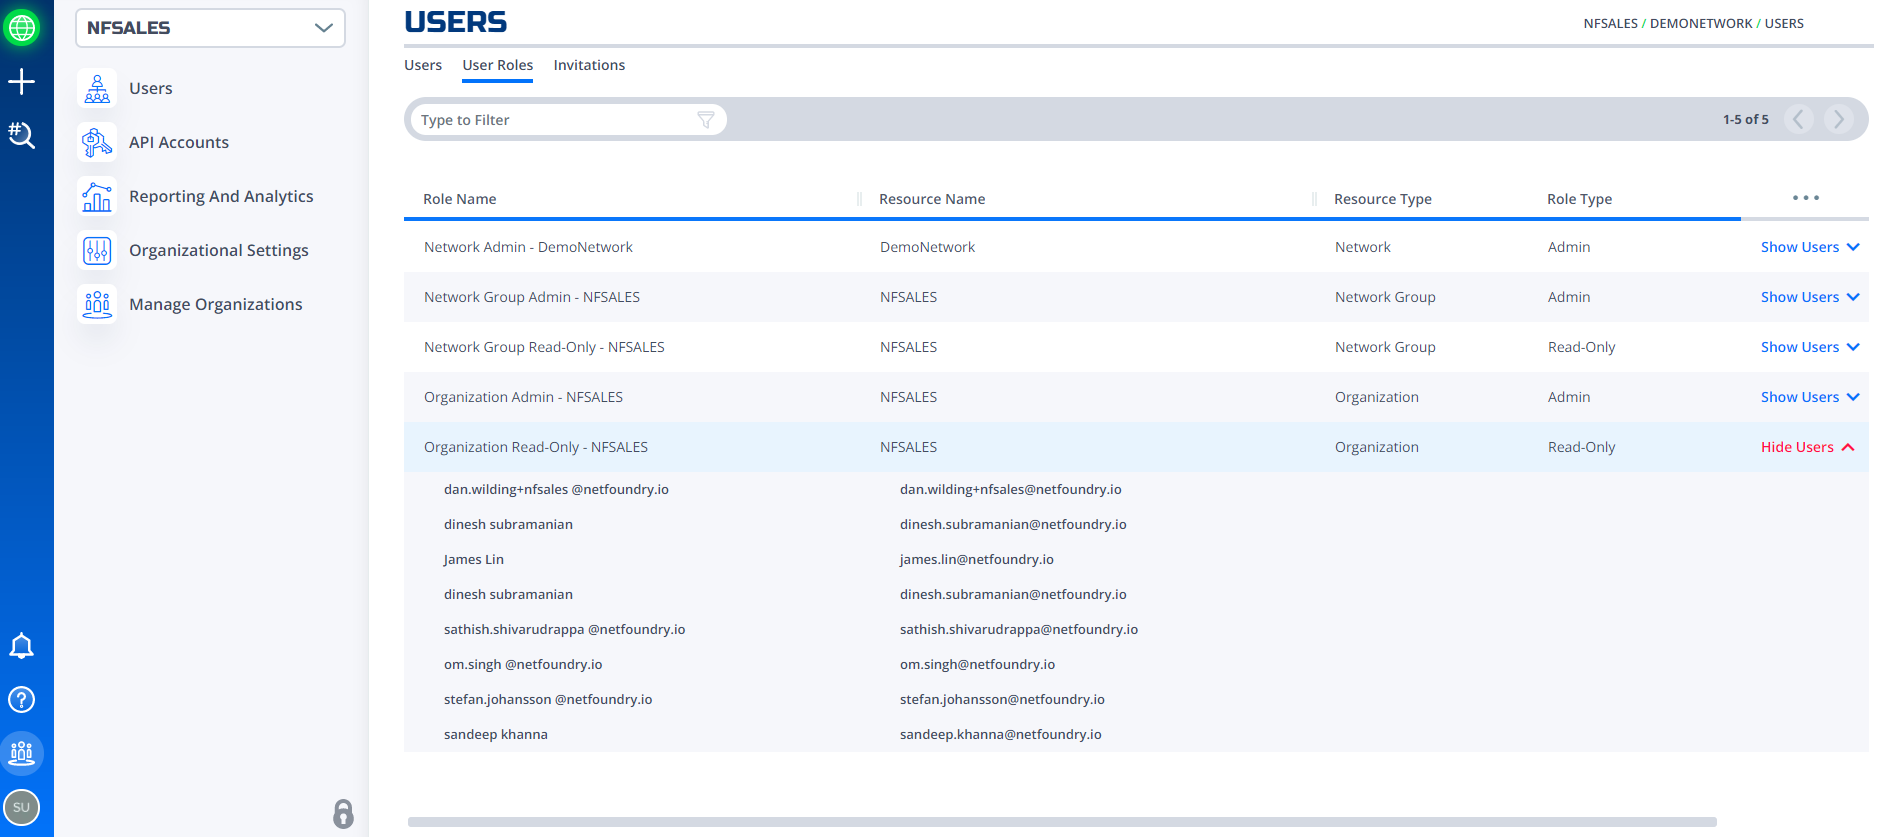Show users for Network Group Admin - NFSALES
Image resolution: width=1882 pixels, height=837 pixels.
coord(1810,297)
